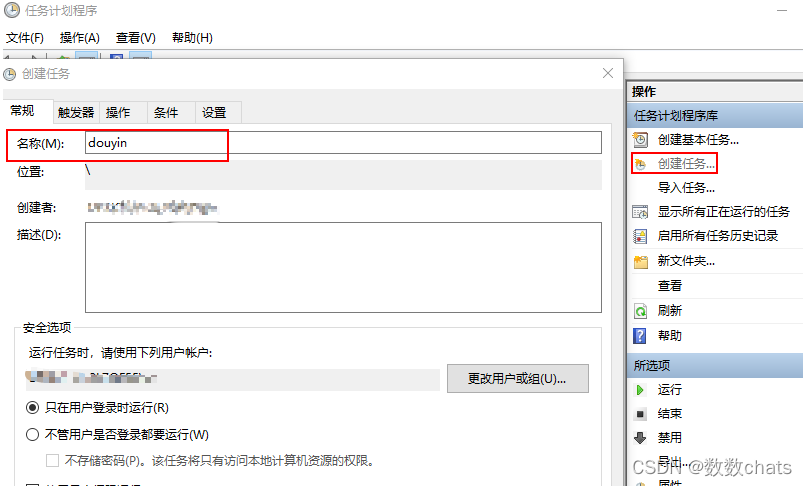The height and width of the screenshot is (486, 807).
Task: Click the Create Basic Task clock icon
Action: click(640, 140)
